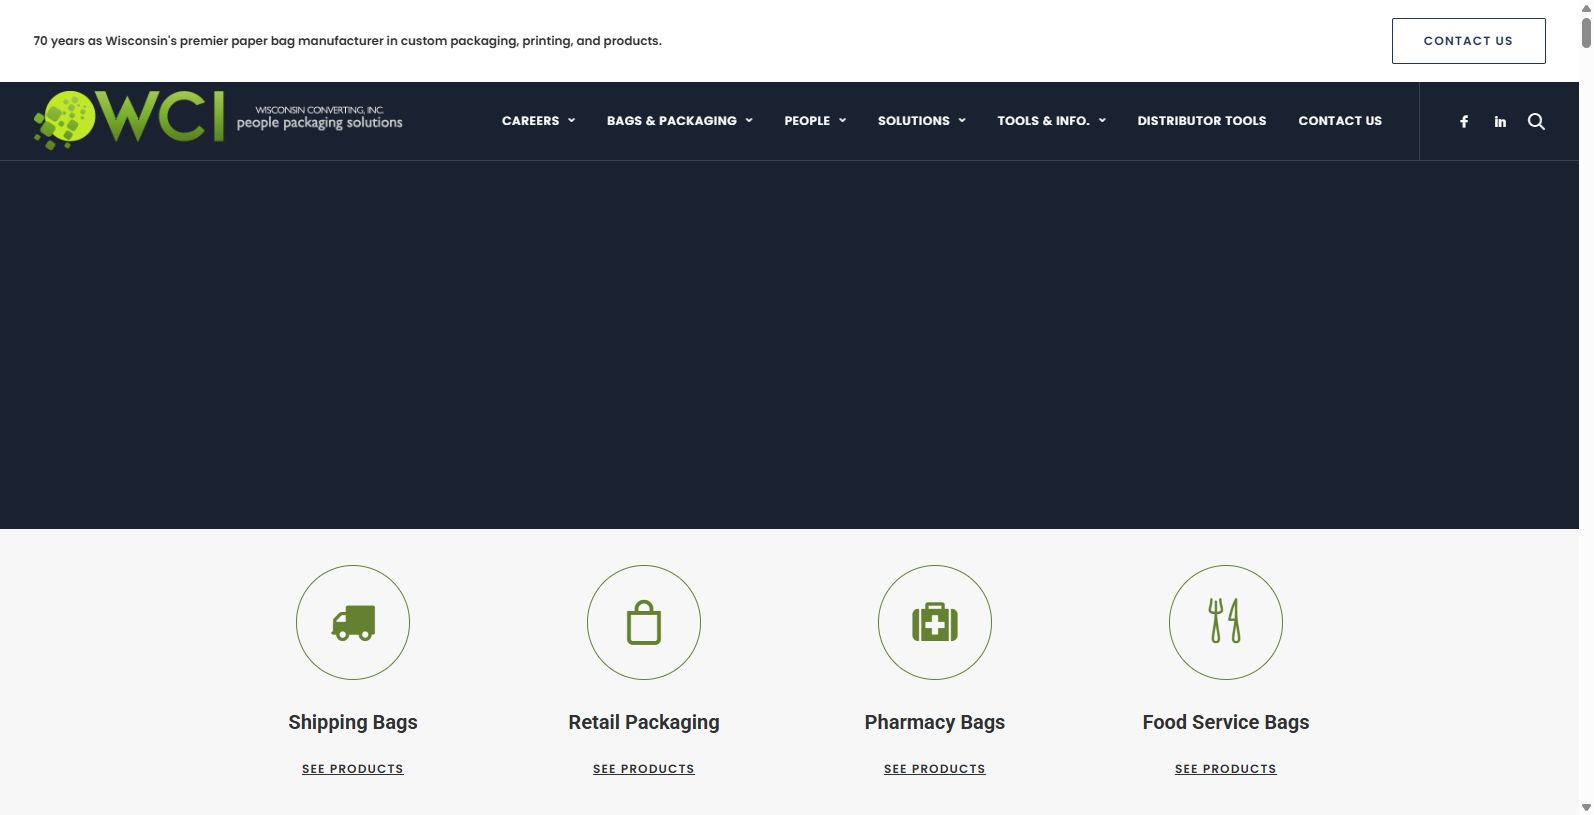Click the search magnifier icon
1594x815 pixels.
click(1537, 121)
